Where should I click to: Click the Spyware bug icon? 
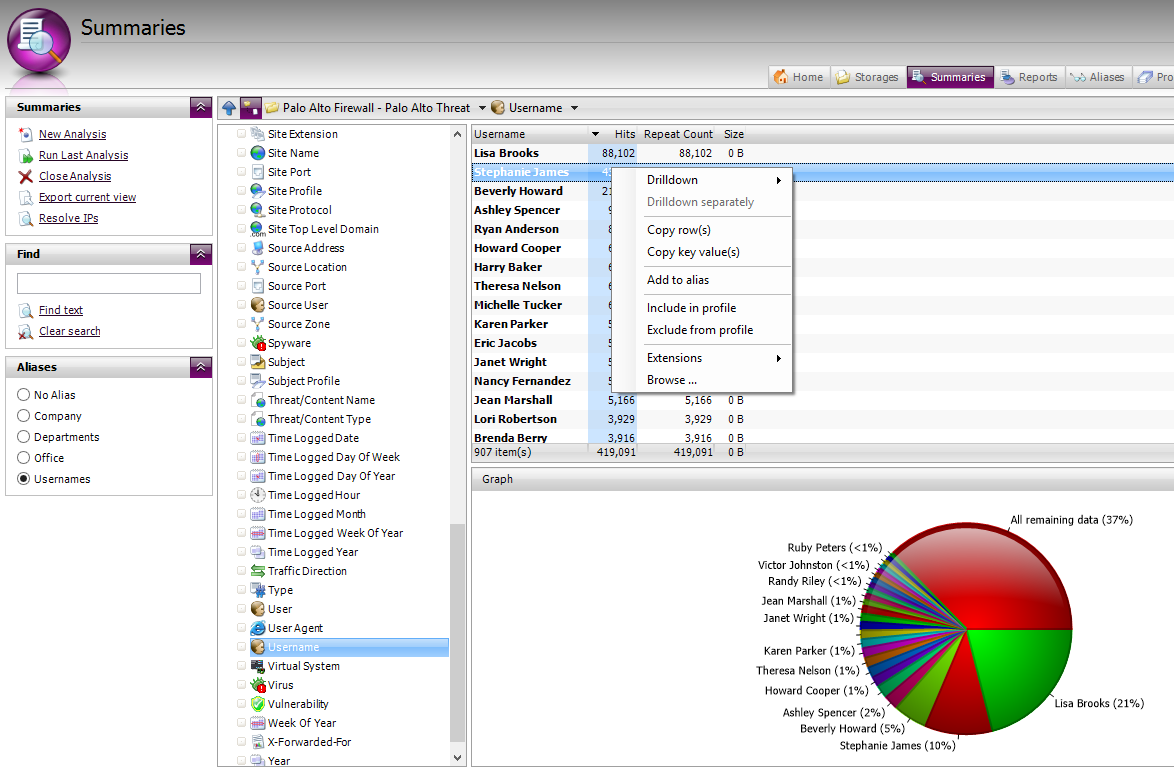click(x=258, y=343)
